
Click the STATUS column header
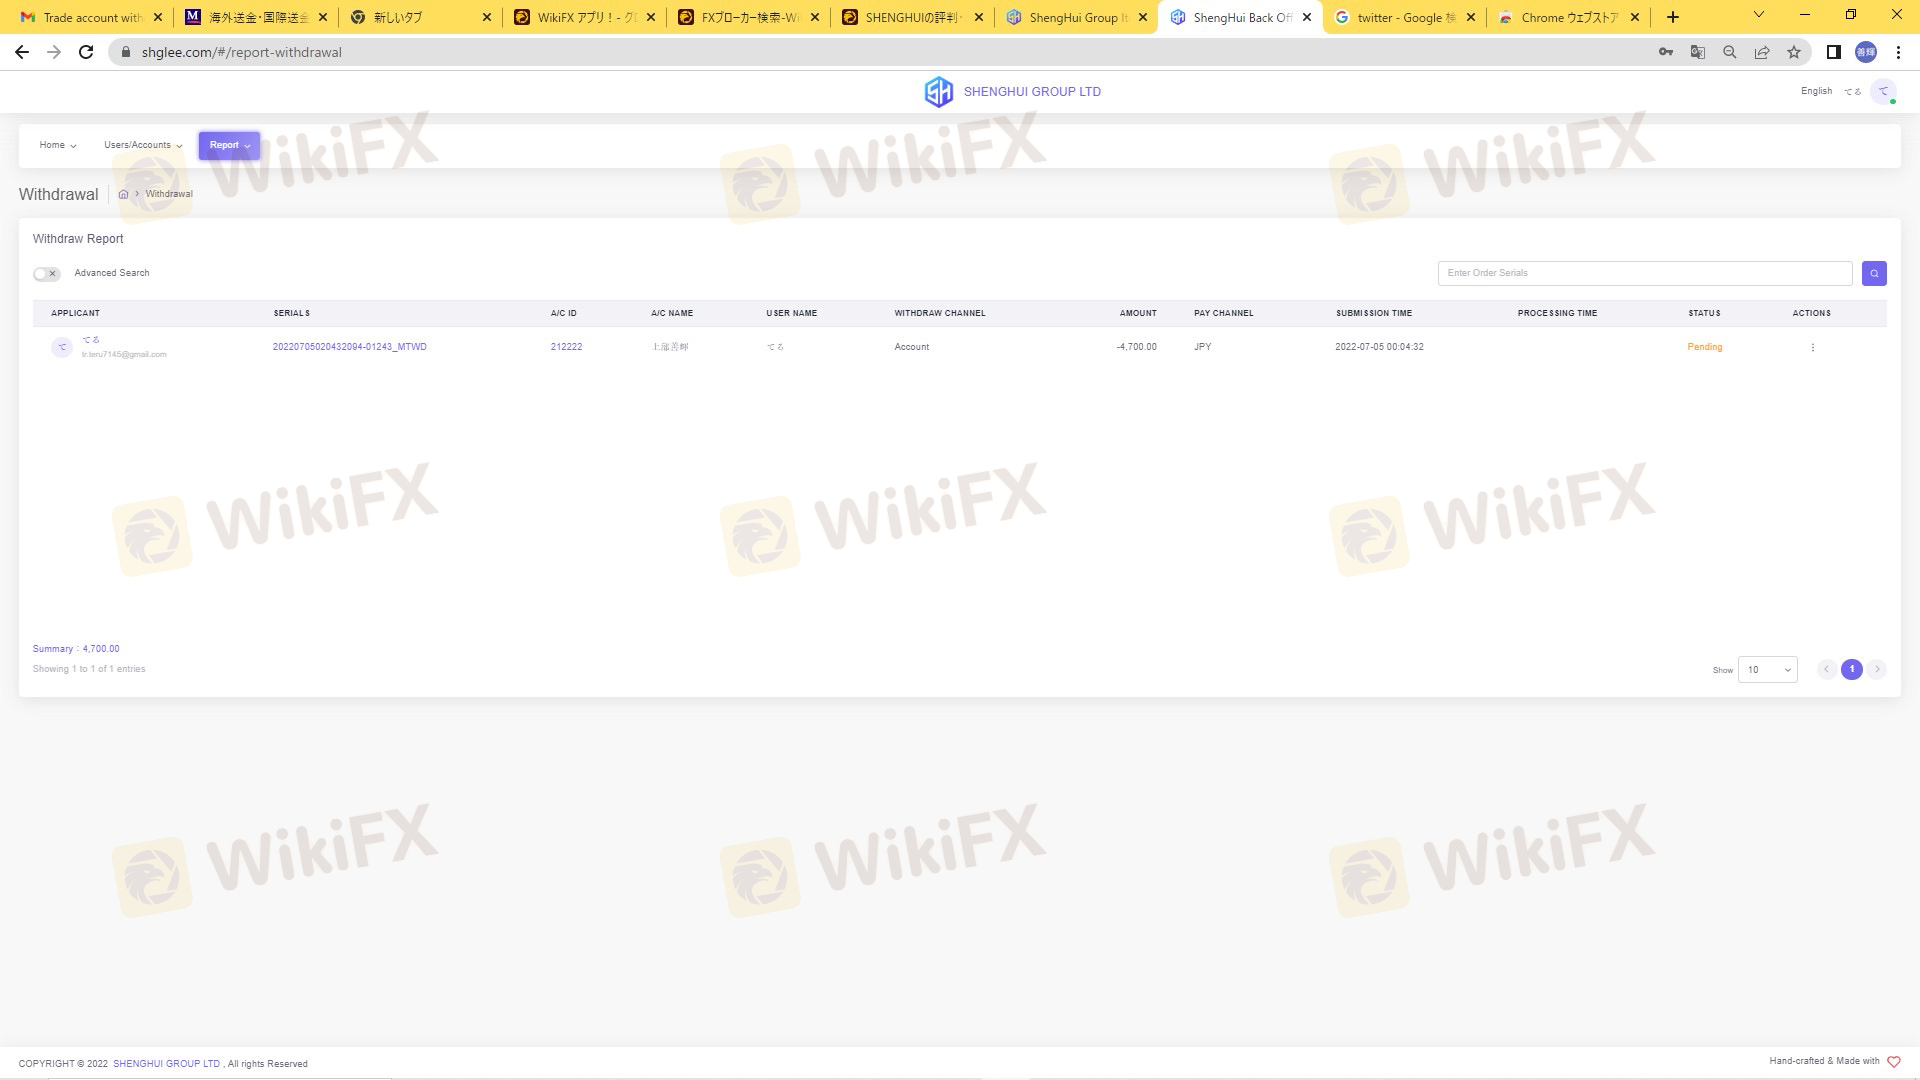tap(1704, 313)
